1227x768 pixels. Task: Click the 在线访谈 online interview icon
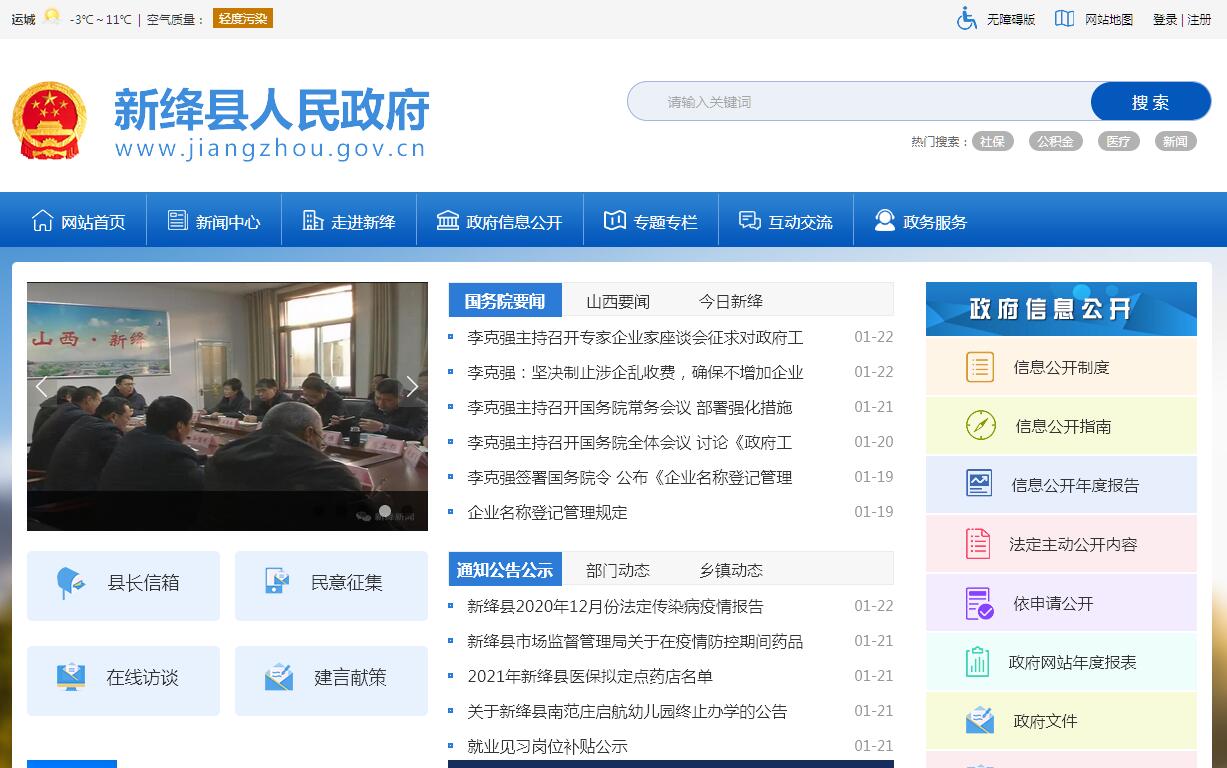71,677
